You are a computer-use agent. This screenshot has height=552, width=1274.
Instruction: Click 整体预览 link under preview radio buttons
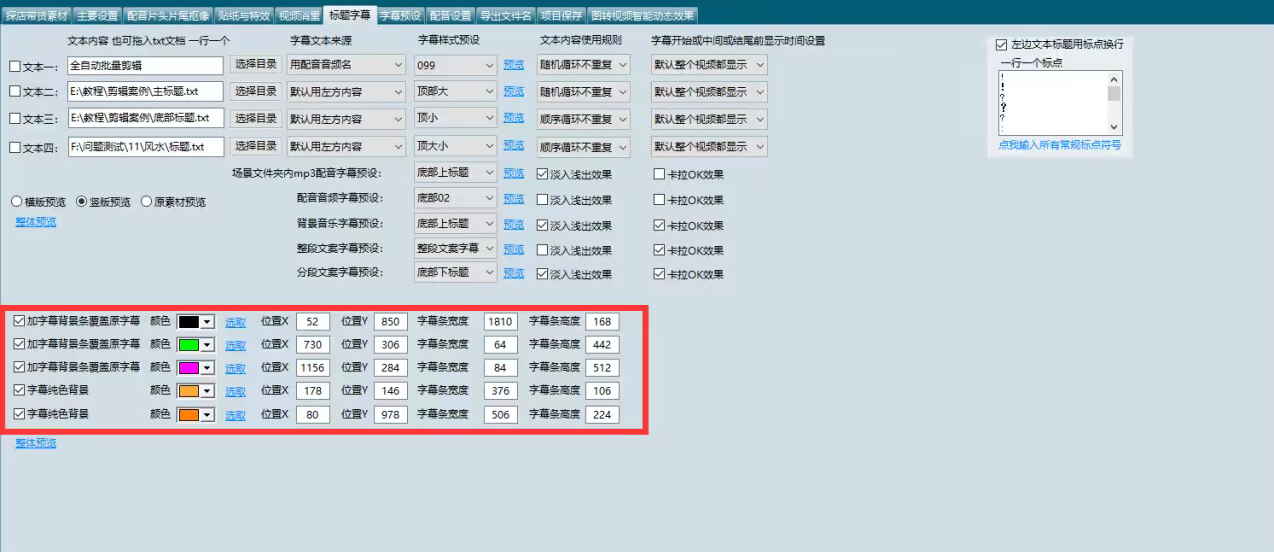(x=36, y=222)
